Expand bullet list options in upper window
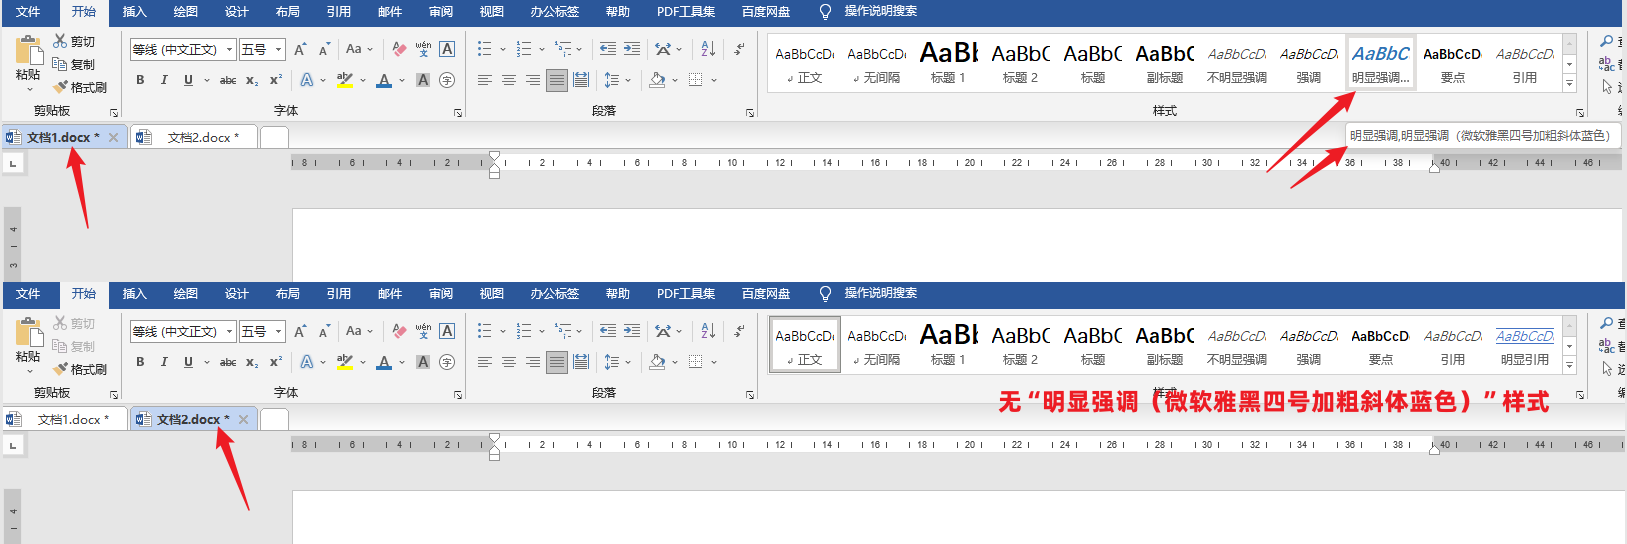This screenshot has width=1627, height=544. [503, 49]
